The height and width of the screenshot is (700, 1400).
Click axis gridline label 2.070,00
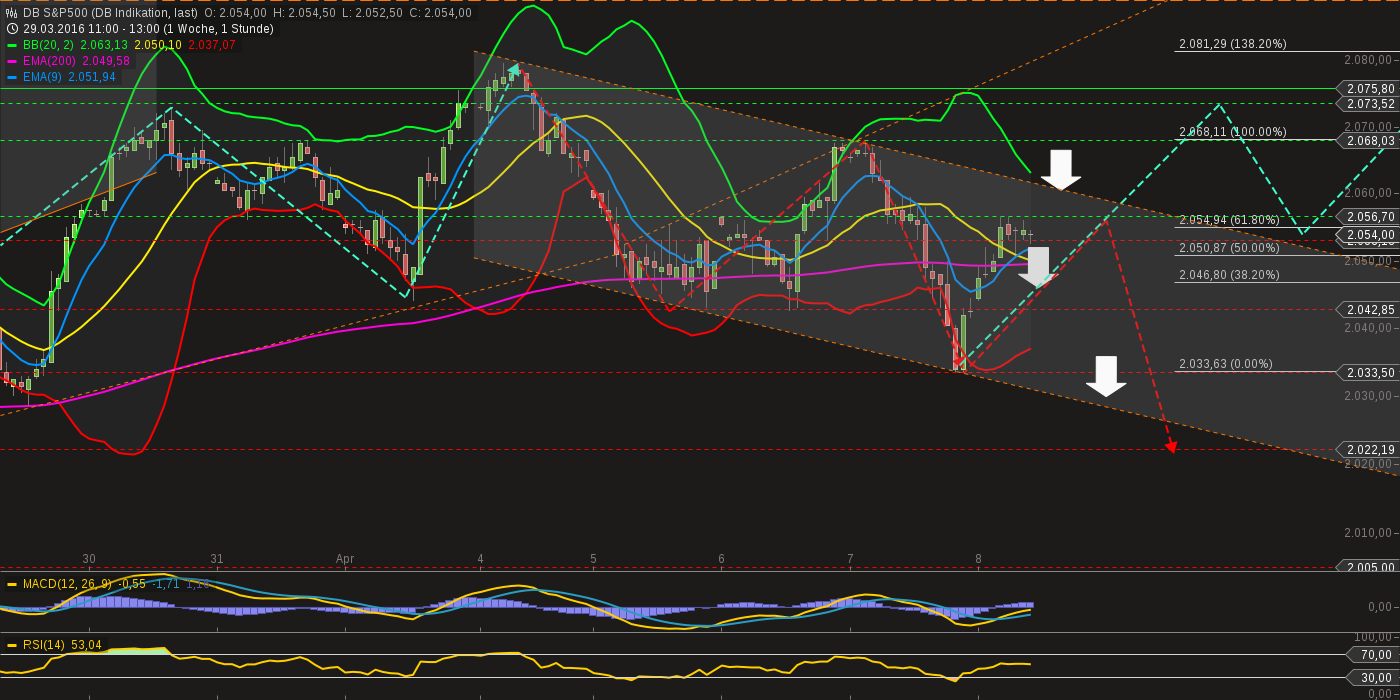(1369, 127)
